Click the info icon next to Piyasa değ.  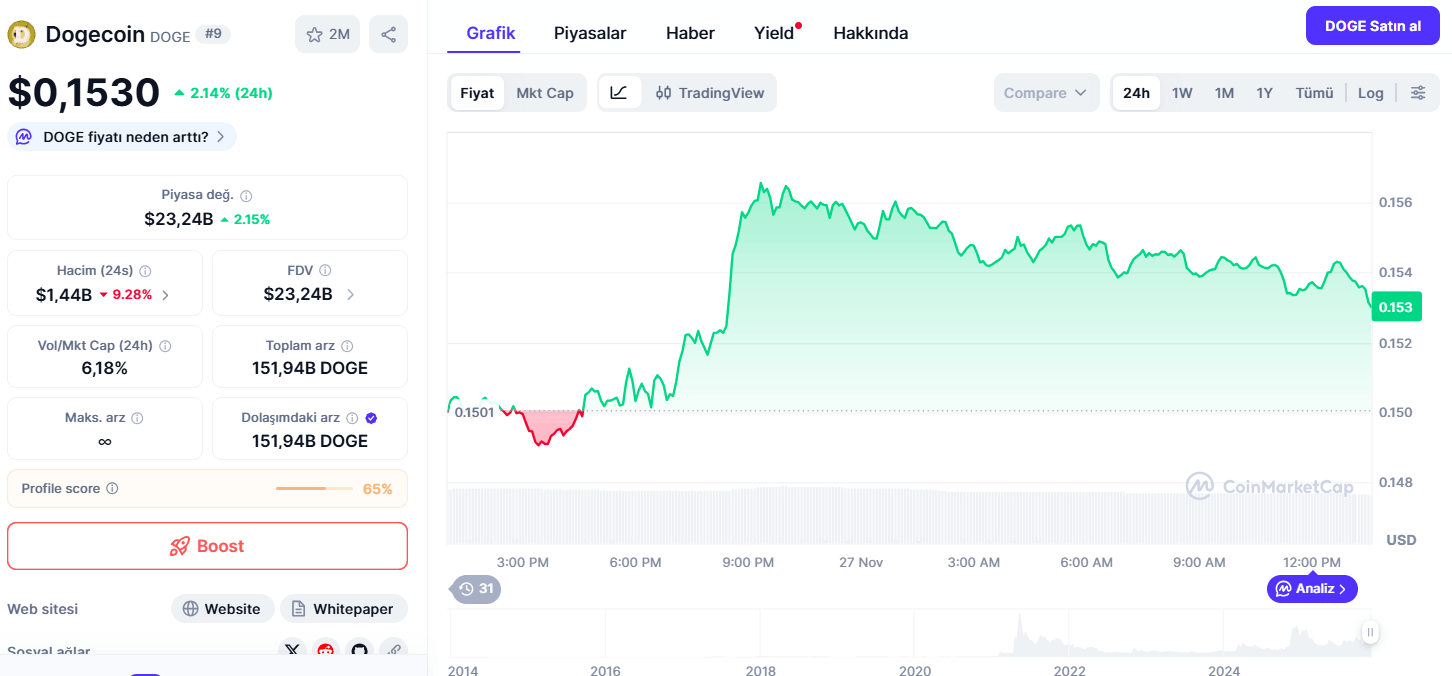246,196
